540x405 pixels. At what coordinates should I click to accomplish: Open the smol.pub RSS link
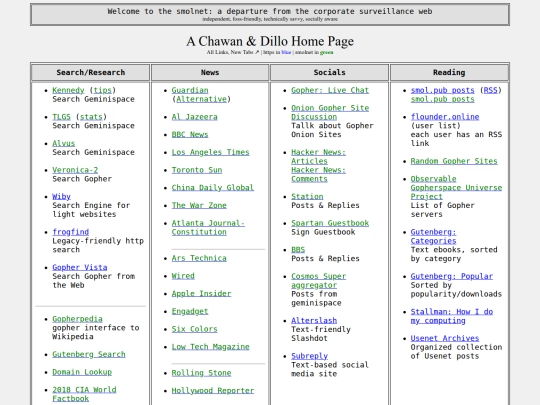(490, 90)
